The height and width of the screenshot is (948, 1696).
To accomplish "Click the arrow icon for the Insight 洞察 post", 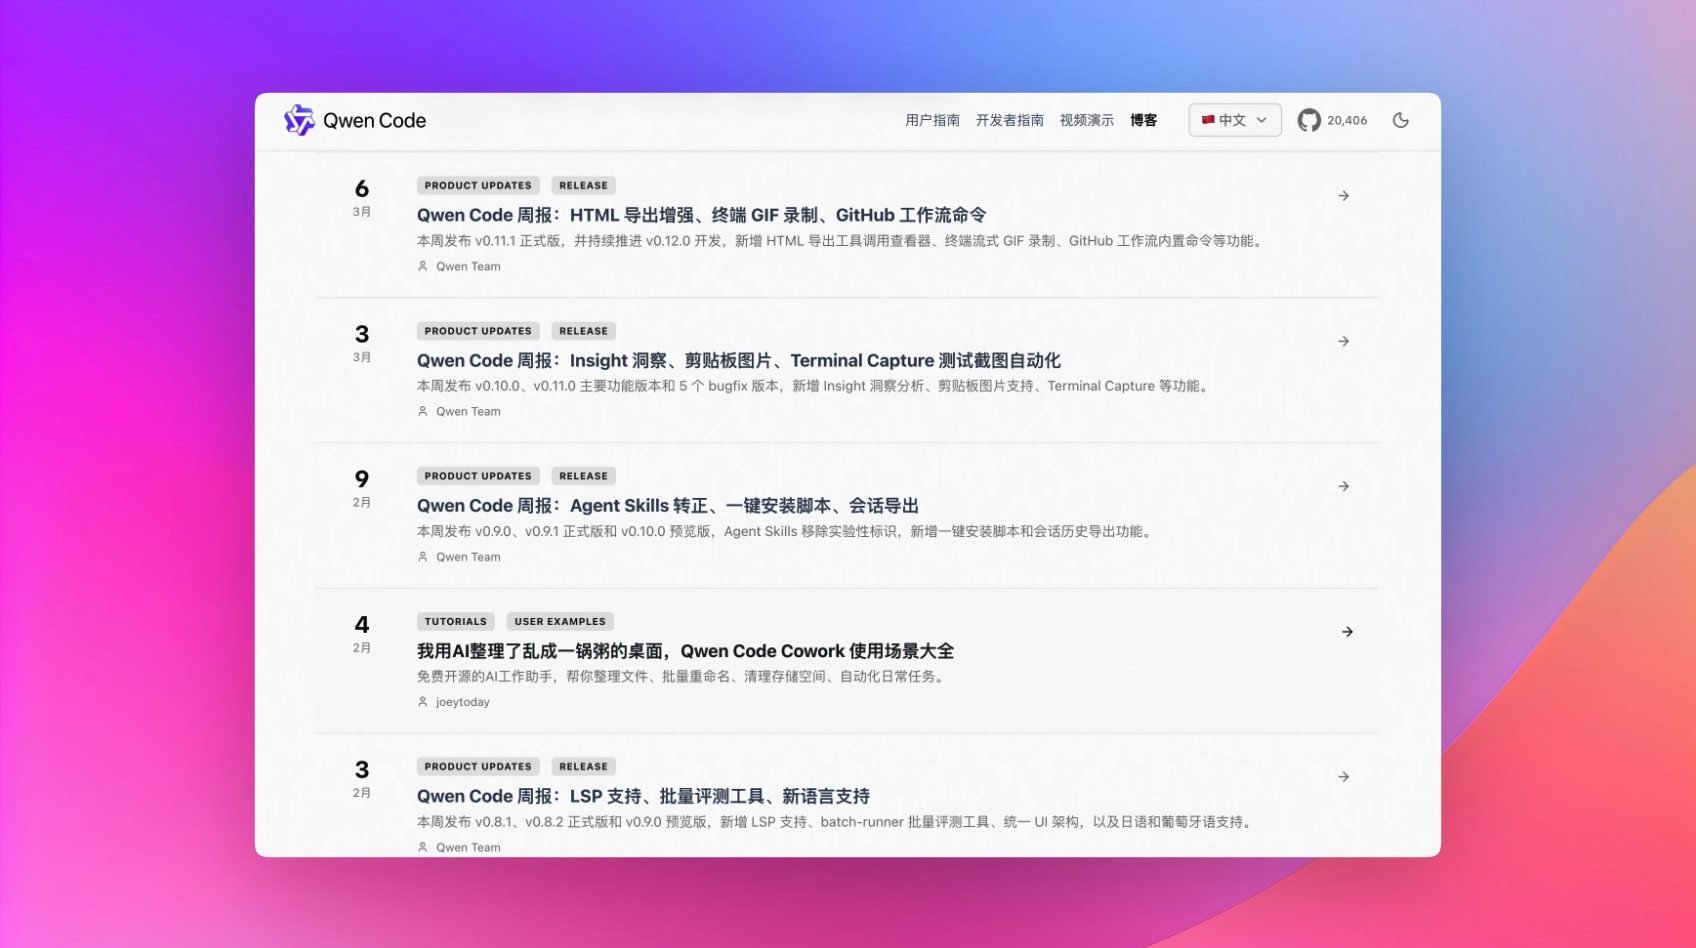I will (1344, 341).
